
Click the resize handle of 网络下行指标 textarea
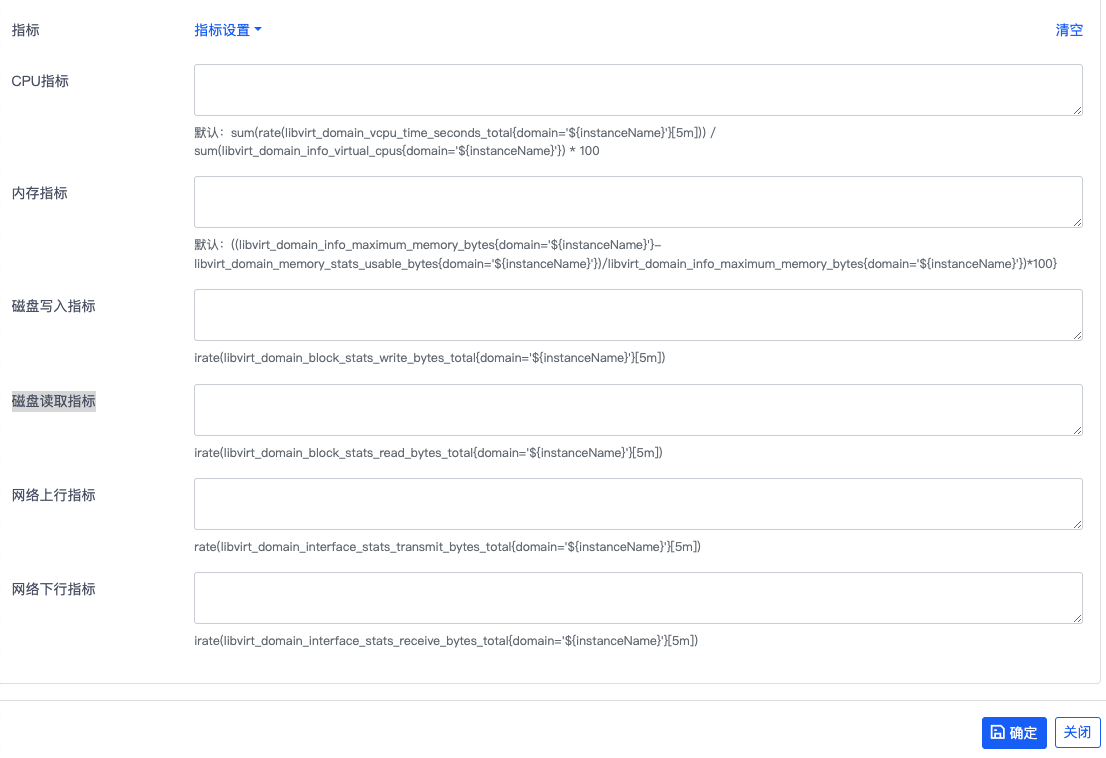coord(1077,618)
